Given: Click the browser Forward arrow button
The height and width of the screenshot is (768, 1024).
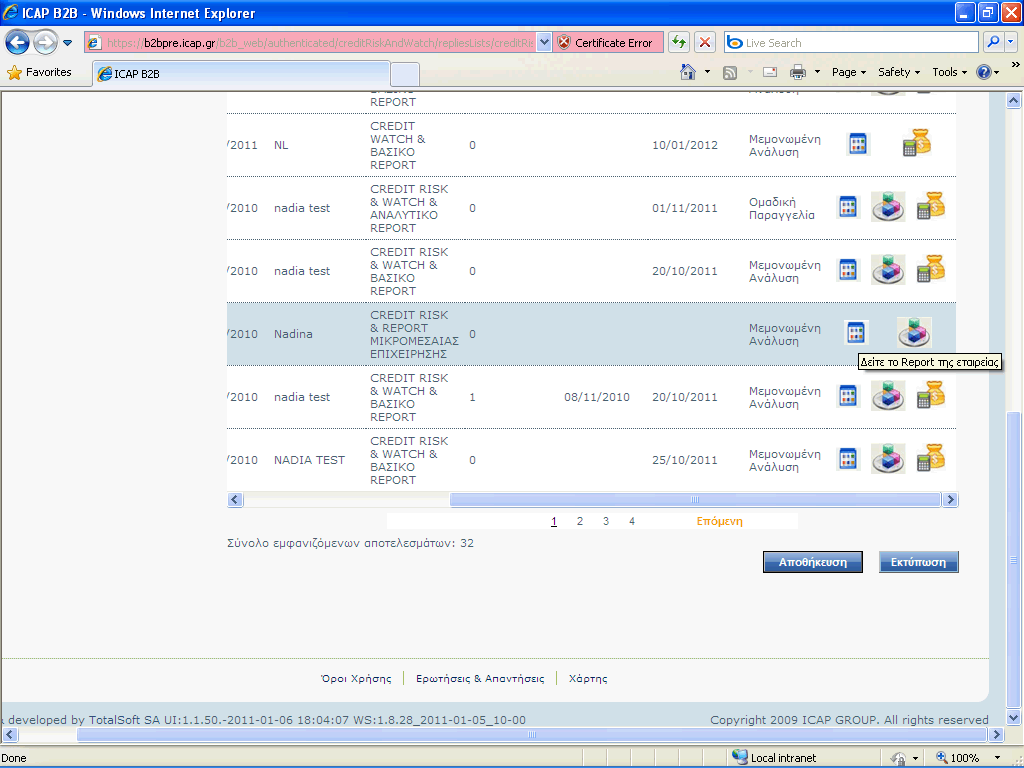Looking at the screenshot, I should [x=44, y=43].
